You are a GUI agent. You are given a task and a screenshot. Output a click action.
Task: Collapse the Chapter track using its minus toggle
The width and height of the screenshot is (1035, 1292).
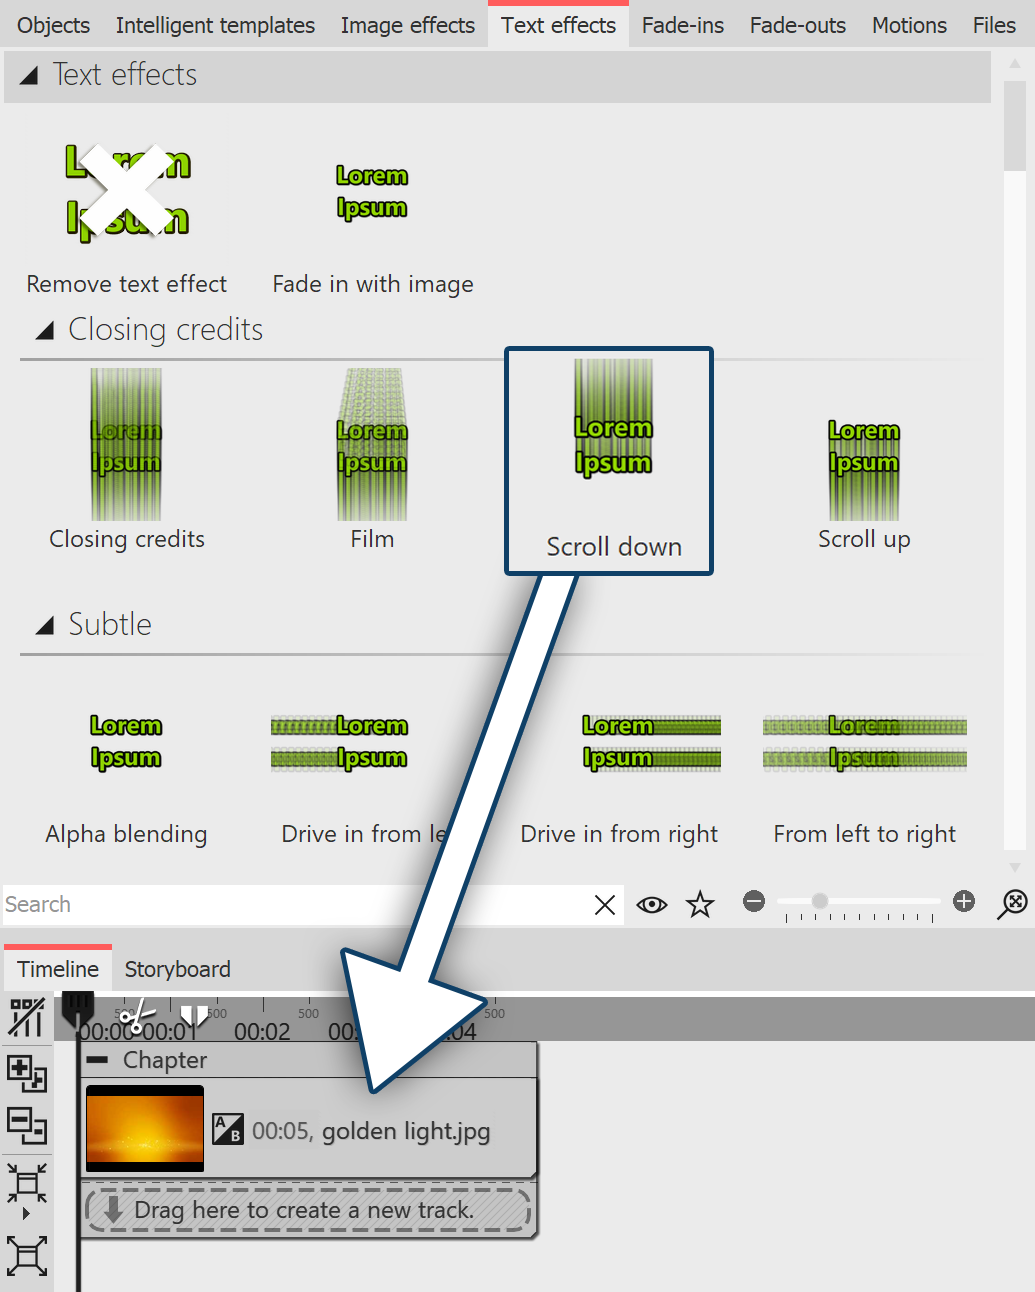point(97,1060)
